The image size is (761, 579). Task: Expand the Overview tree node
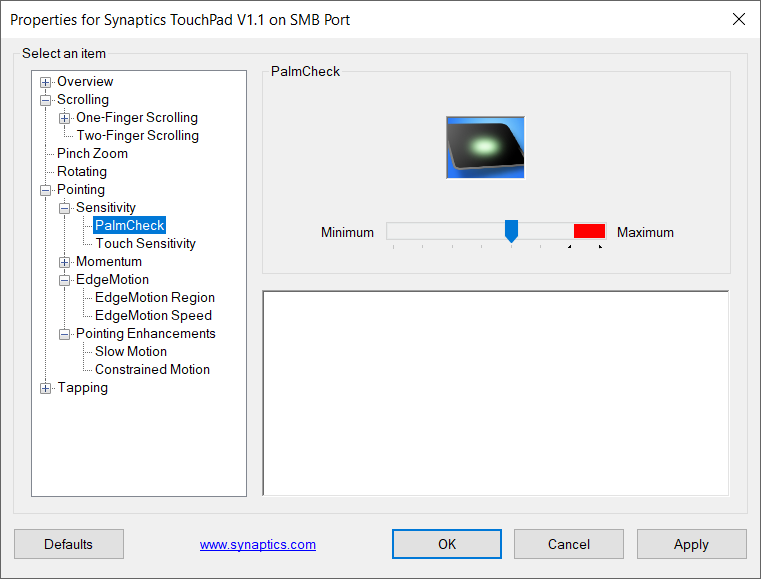point(45,82)
